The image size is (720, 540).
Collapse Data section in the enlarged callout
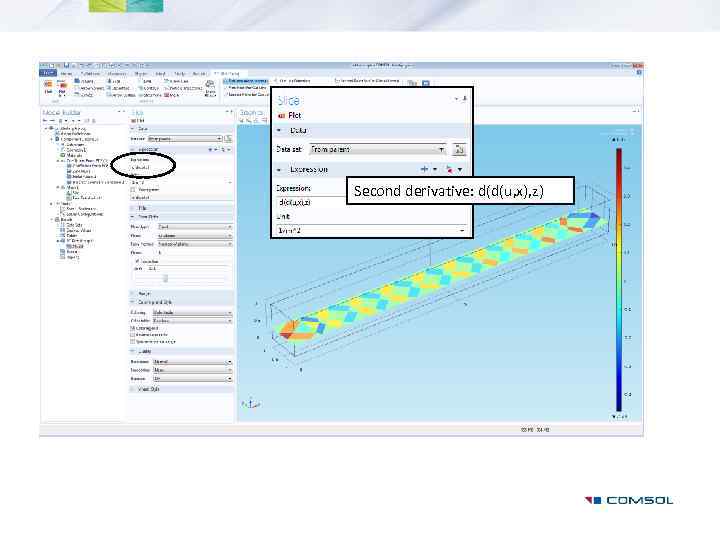pos(279,130)
